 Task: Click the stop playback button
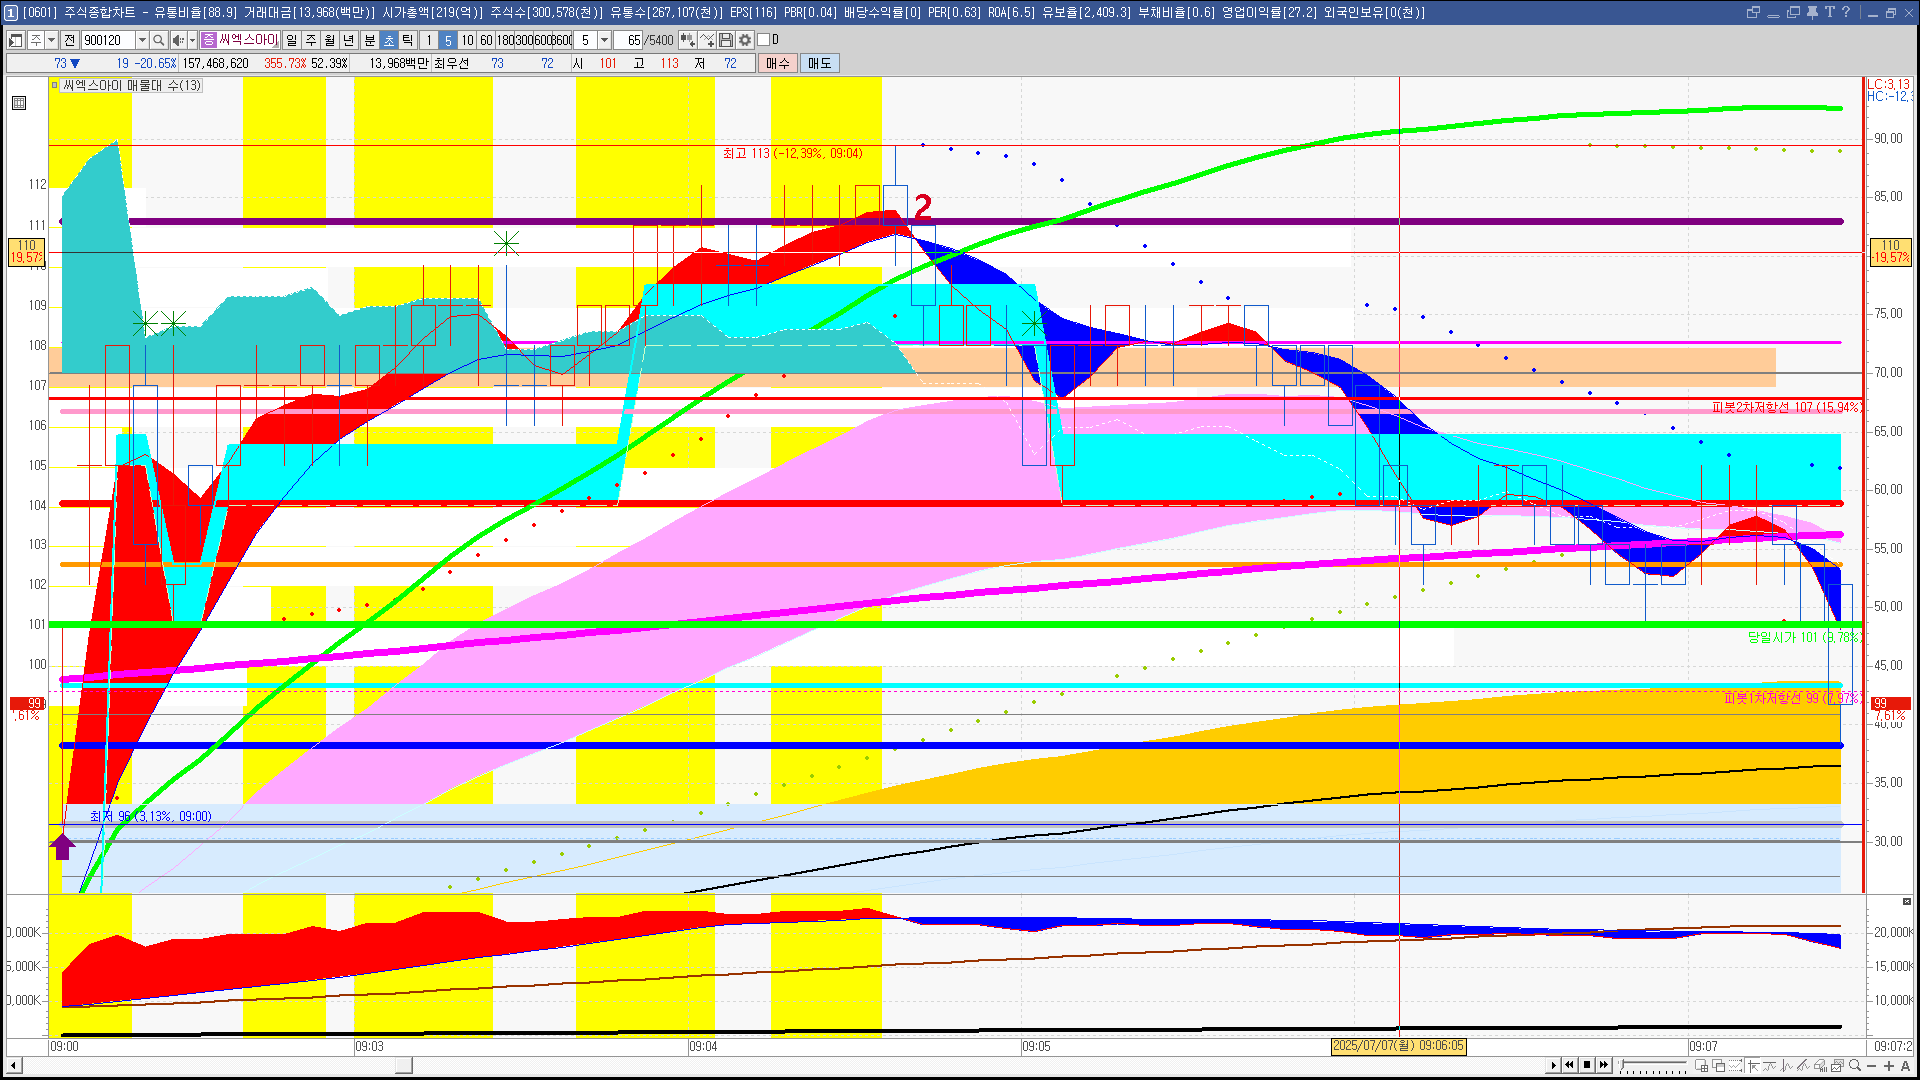coord(1586,1065)
